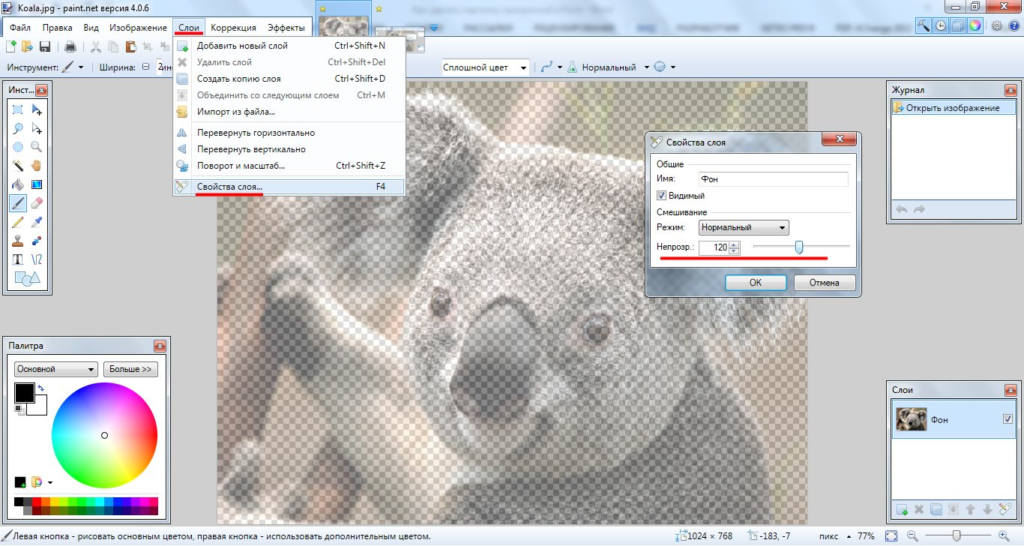The image size is (1024, 546).
Task: Pick the Text tool icon
Action: [x=18, y=259]
